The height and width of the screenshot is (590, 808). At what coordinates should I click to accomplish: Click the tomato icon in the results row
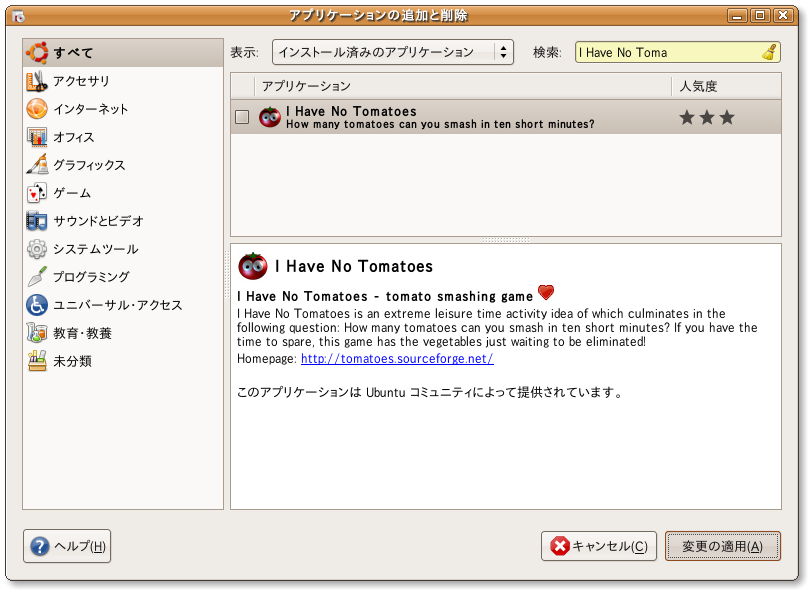click(270, 117)
